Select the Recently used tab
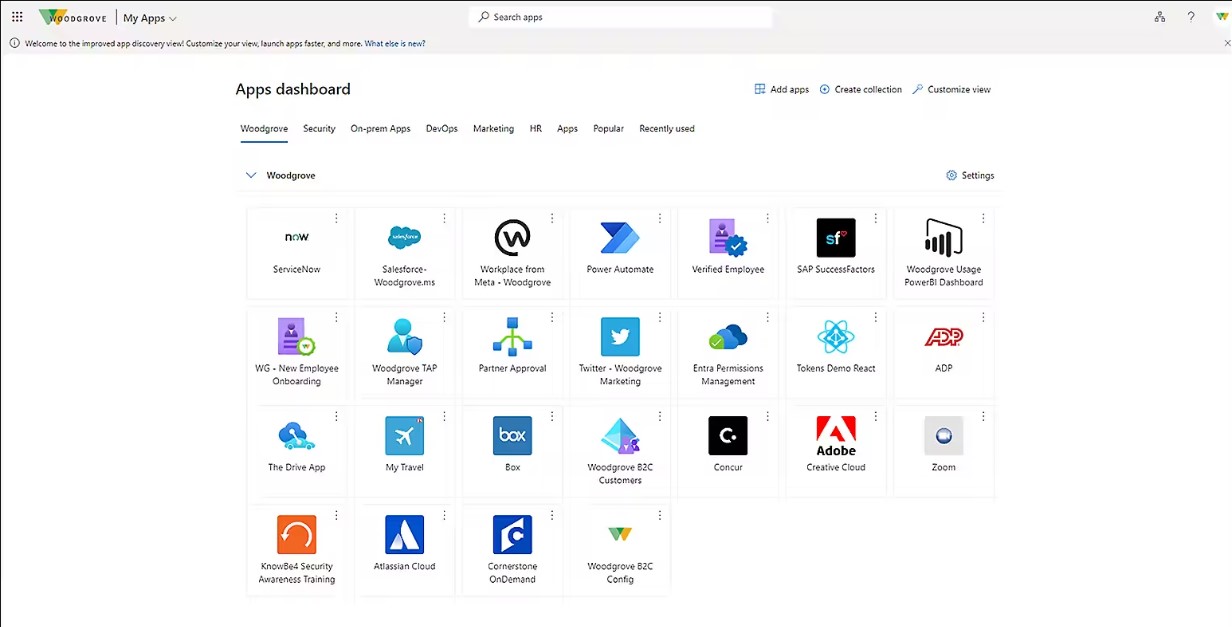This screenshot has width=1232, height=627. coord(666,128)
